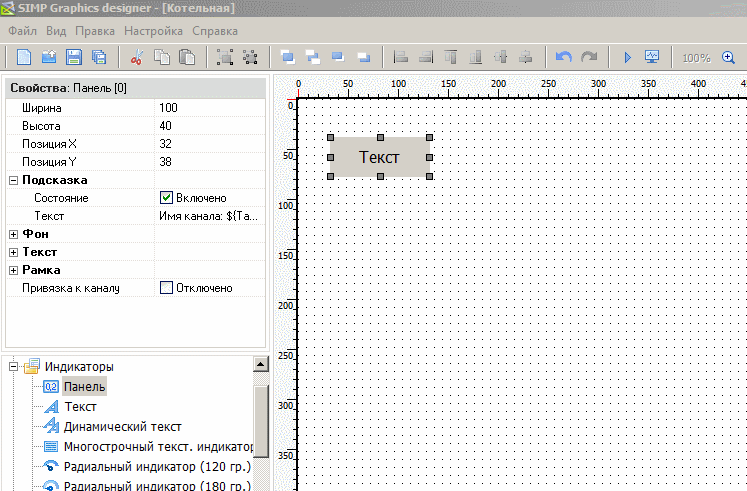Click the element tree scrollbar thumb
Viewport: 747px width, 491px height.
tap(261, 421)
